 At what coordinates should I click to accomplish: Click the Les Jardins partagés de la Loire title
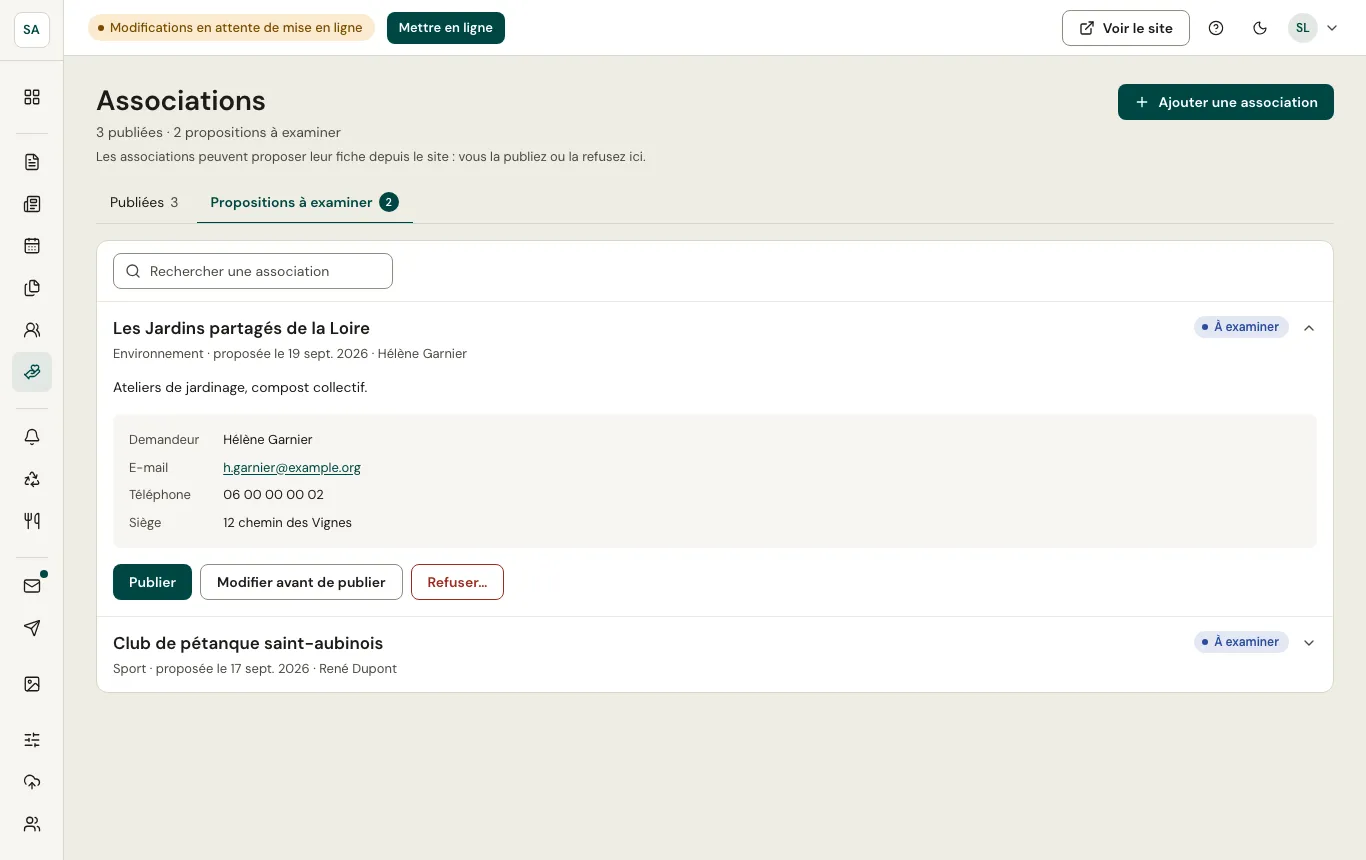(x=241, y=328)
